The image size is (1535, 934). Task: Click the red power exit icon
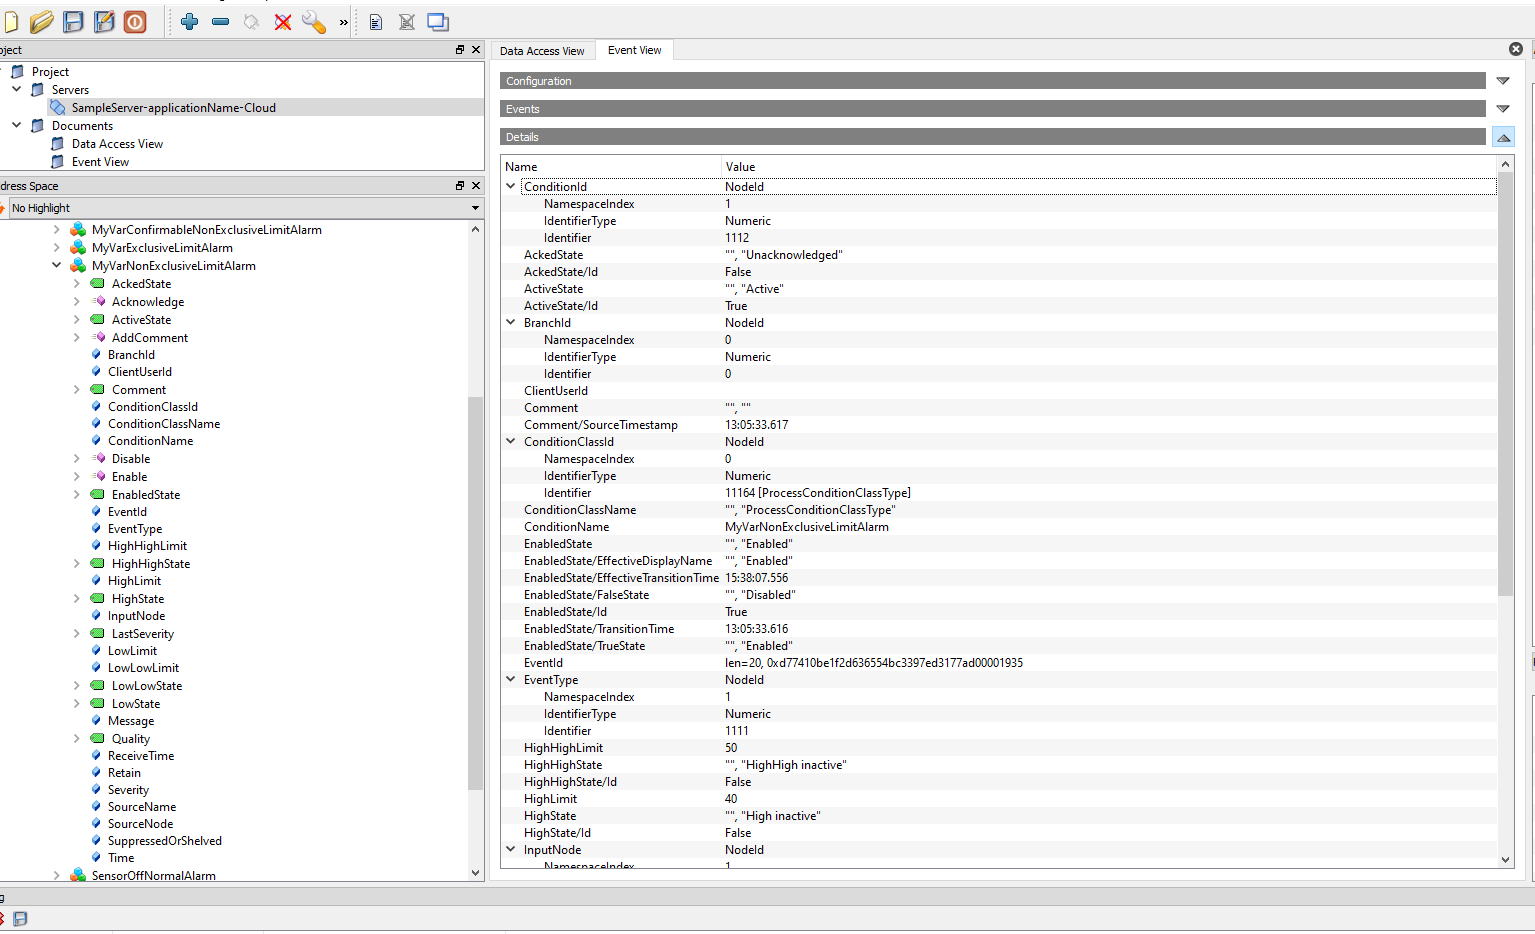point(135,22)
